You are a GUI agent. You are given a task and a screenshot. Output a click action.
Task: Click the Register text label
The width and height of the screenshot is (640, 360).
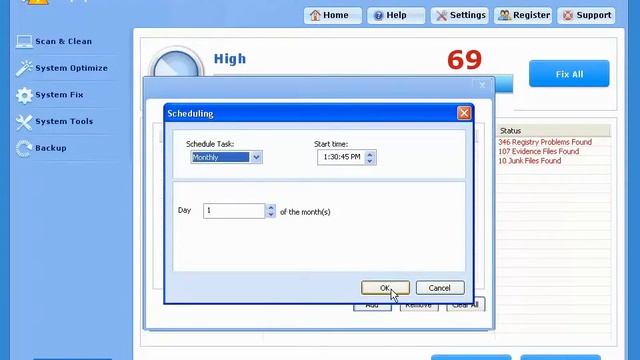pyautogui.click(x=531, y=15)
